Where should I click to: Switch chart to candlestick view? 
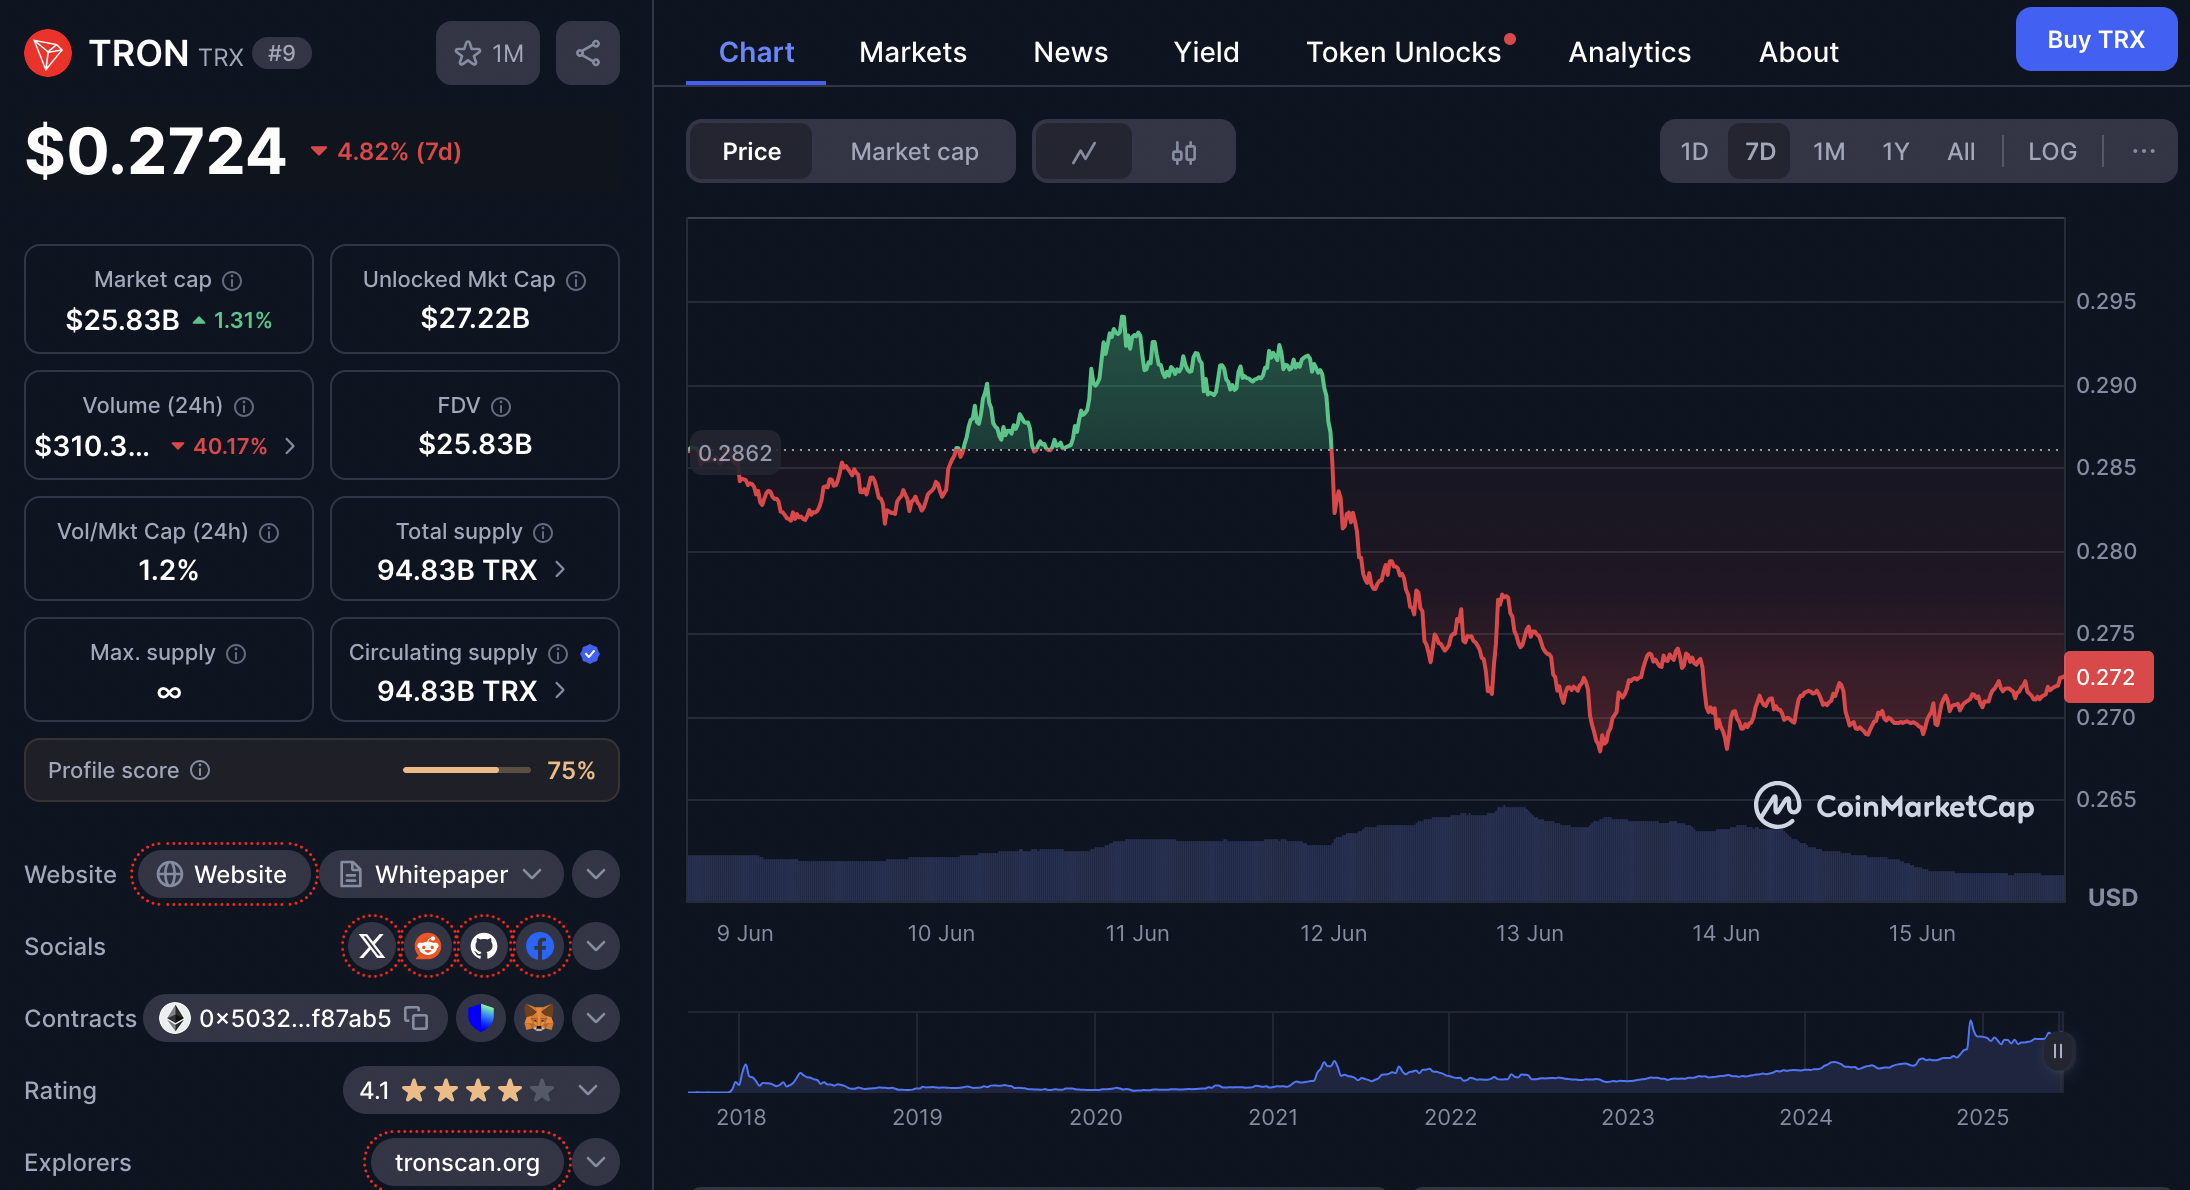point(1183,152)
